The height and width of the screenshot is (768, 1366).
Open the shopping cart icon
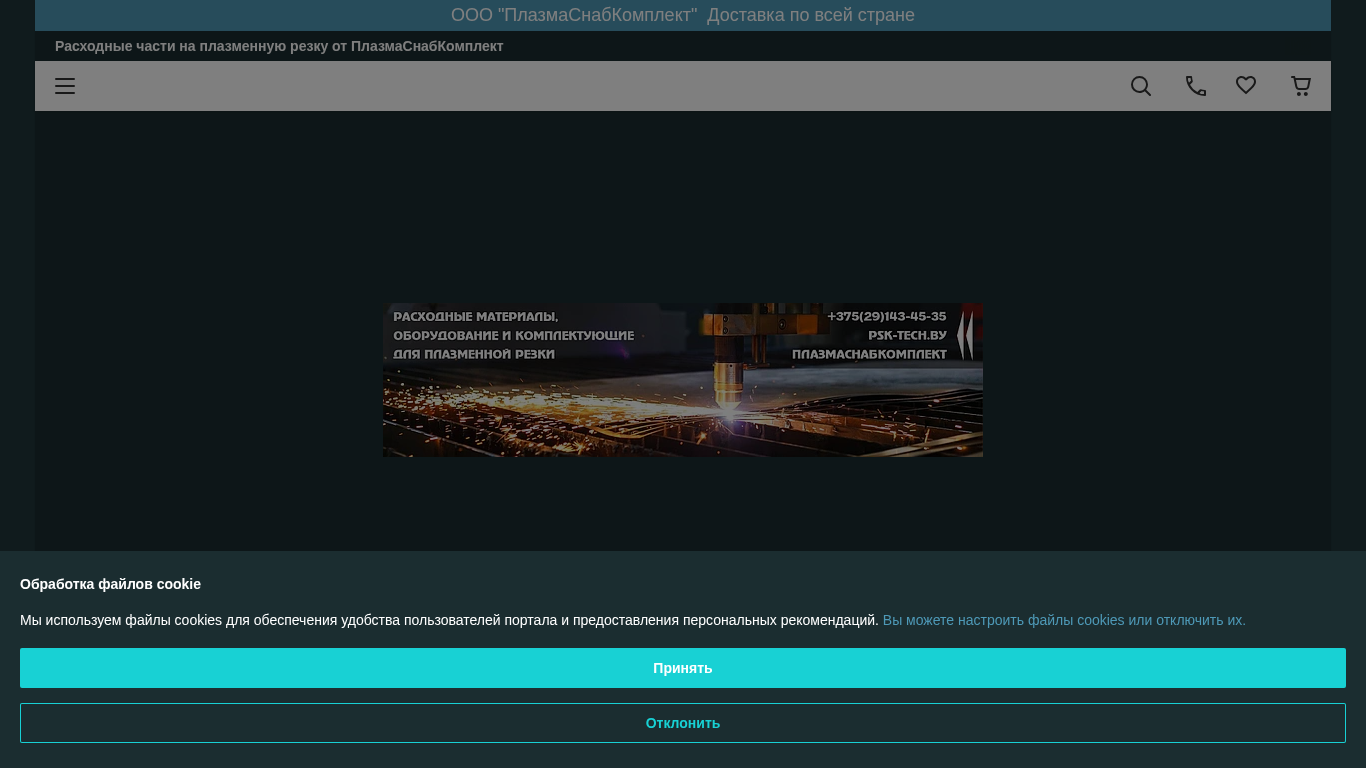click(1301, 86)
